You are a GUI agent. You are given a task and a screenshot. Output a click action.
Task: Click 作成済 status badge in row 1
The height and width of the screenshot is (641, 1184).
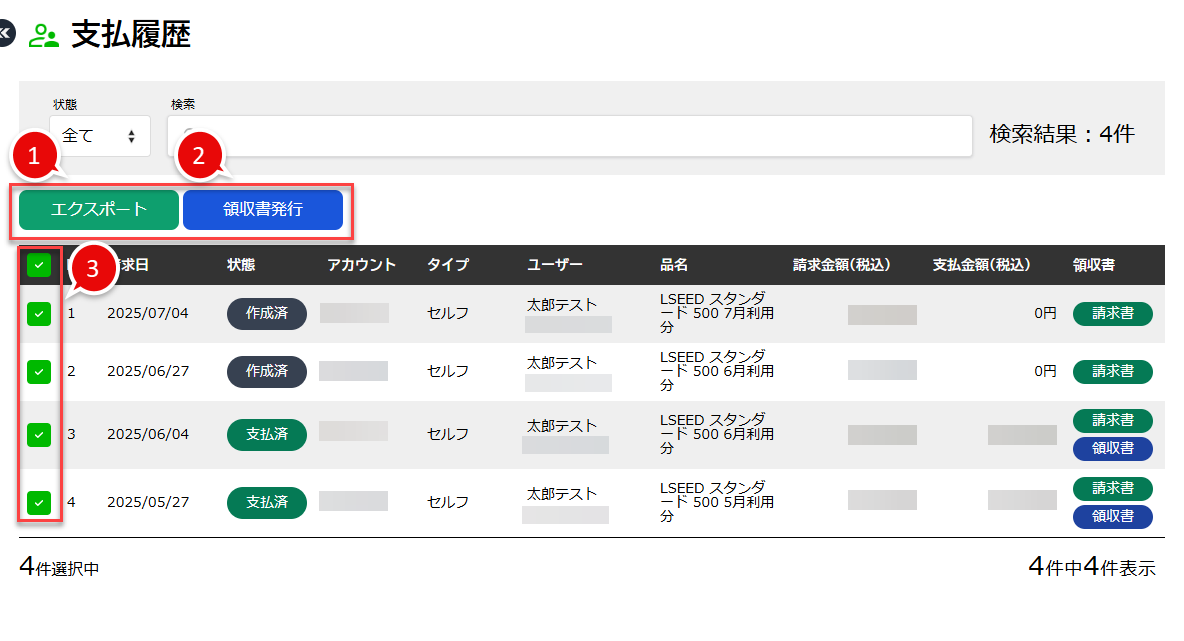click(x=266, y=314)
